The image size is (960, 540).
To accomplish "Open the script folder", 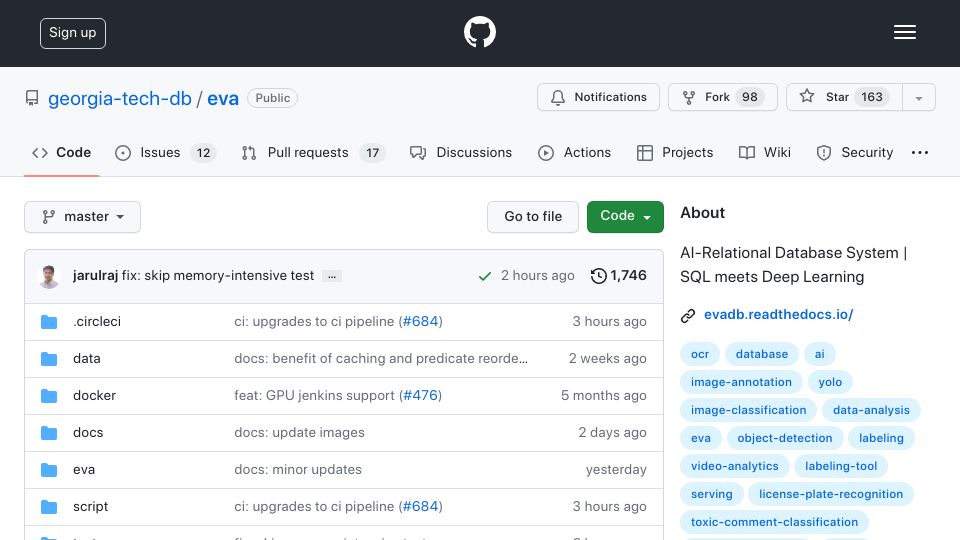I will [91, 507].
